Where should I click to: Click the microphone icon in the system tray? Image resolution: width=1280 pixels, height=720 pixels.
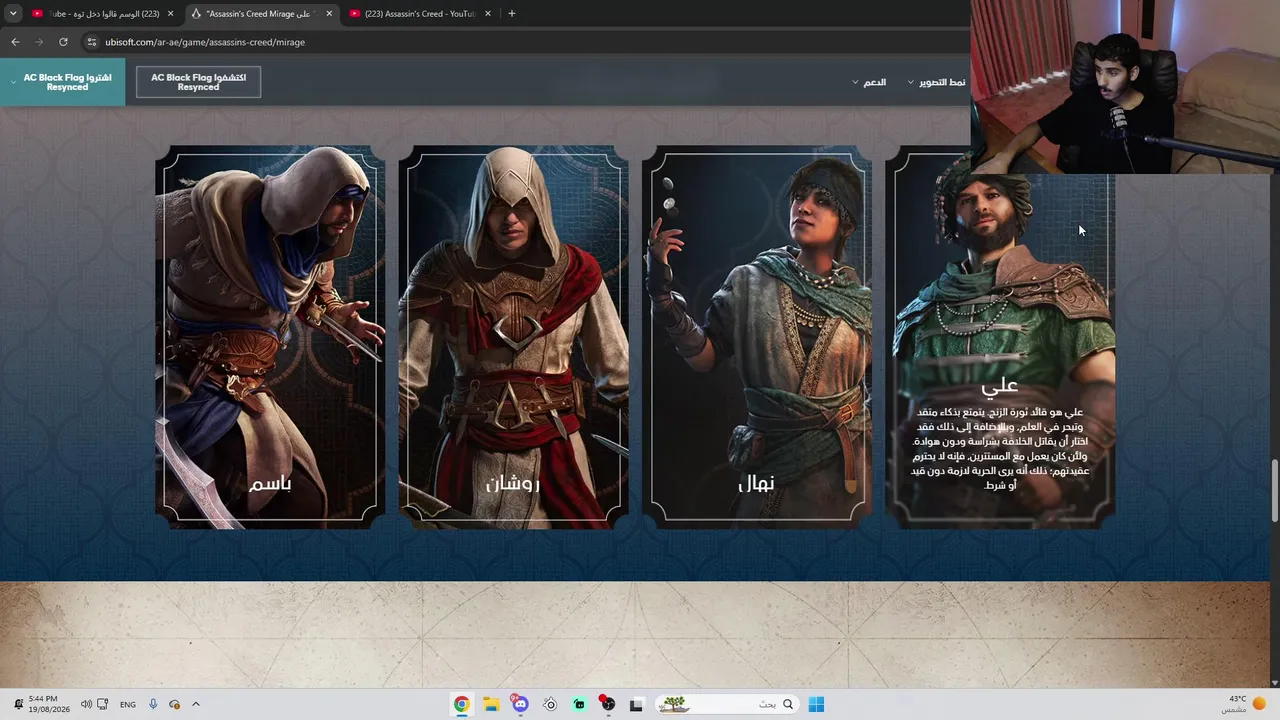pyautogui.click(x=153, y=704)
